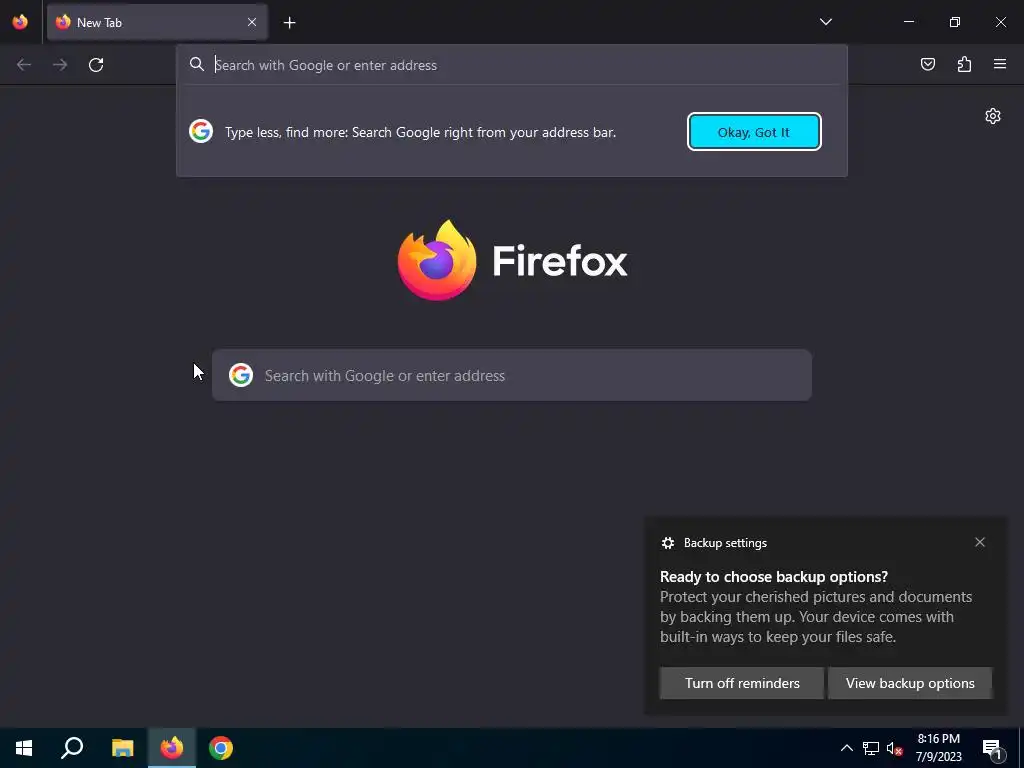1024x768 pixels.
Task: Show hidden system tray icons
Action: 846,748
